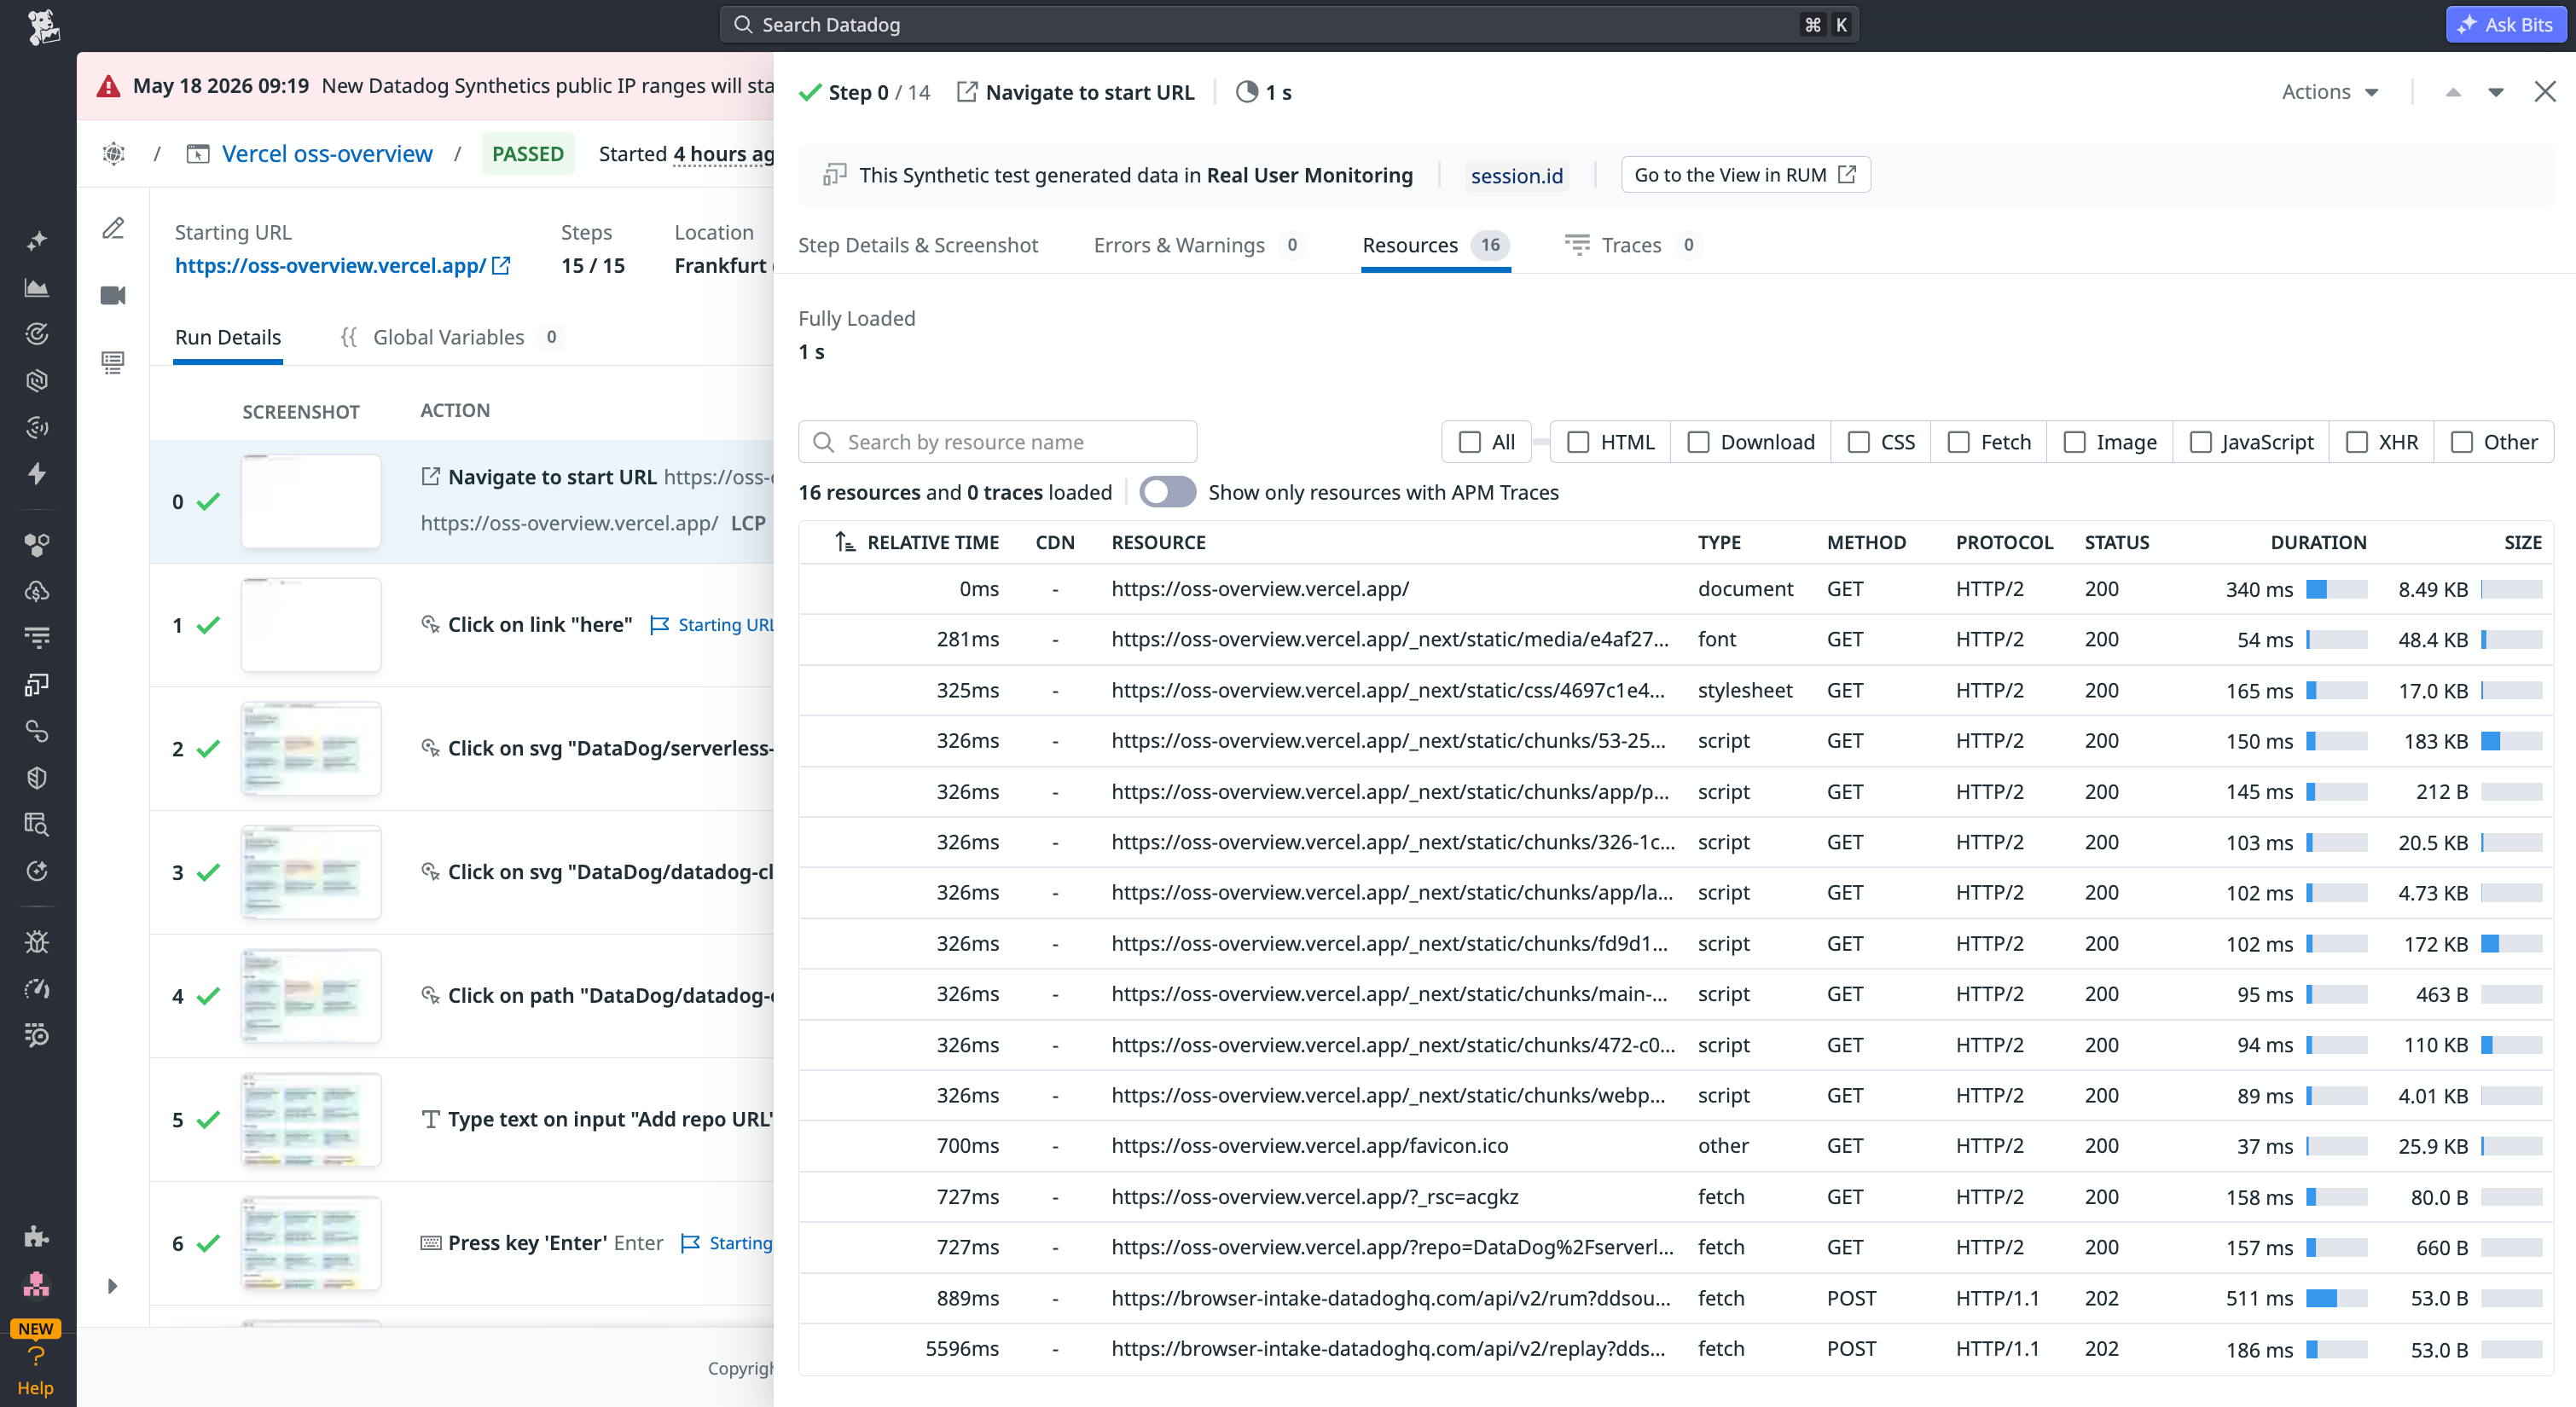2576x1407 pixels.
Task: Click the PASSED status badge
Action: click(528, 154)
